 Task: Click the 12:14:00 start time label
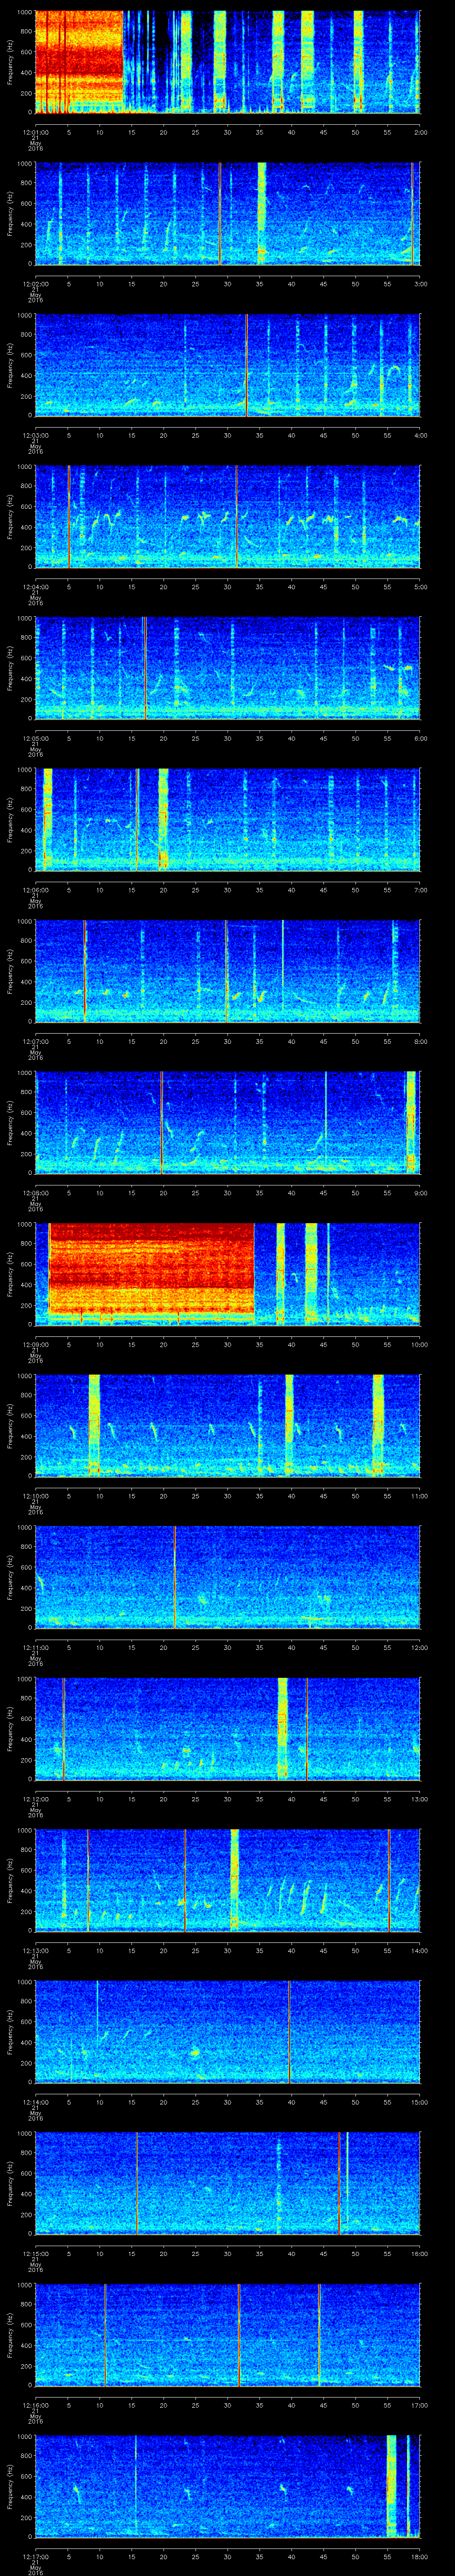click(x=35, y=2101)
